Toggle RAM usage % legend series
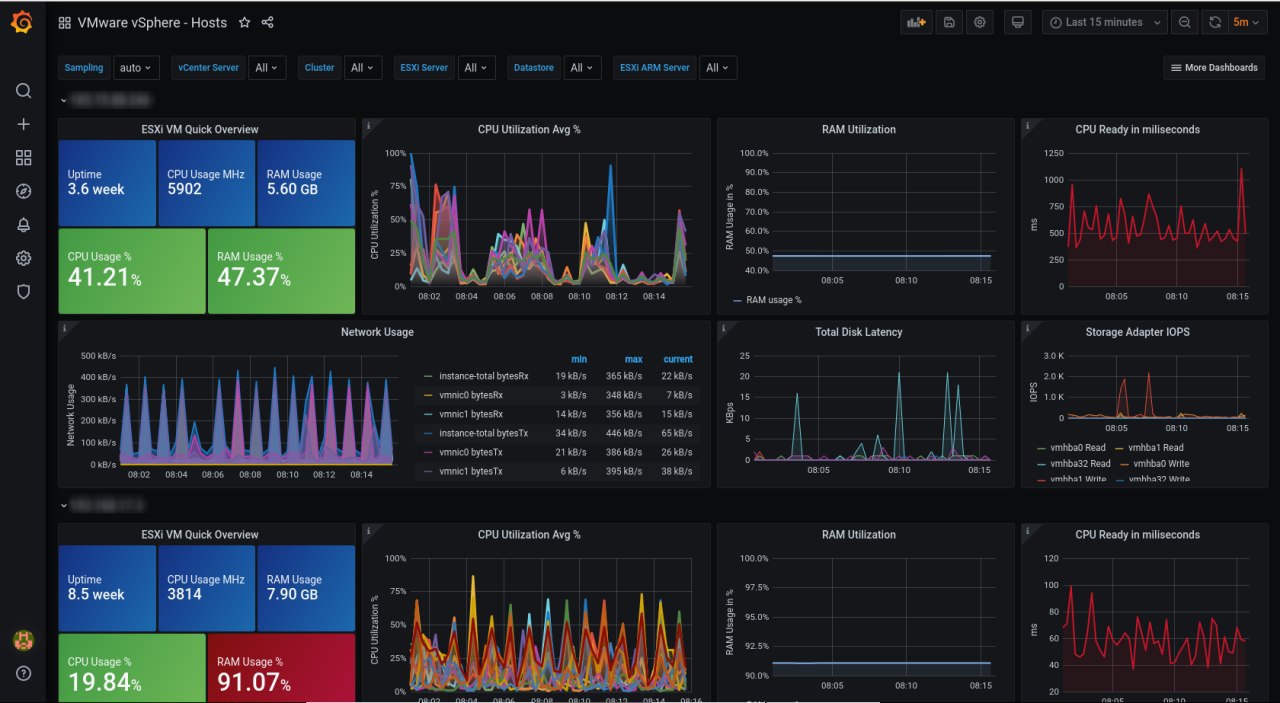 [x=773, y=299]
